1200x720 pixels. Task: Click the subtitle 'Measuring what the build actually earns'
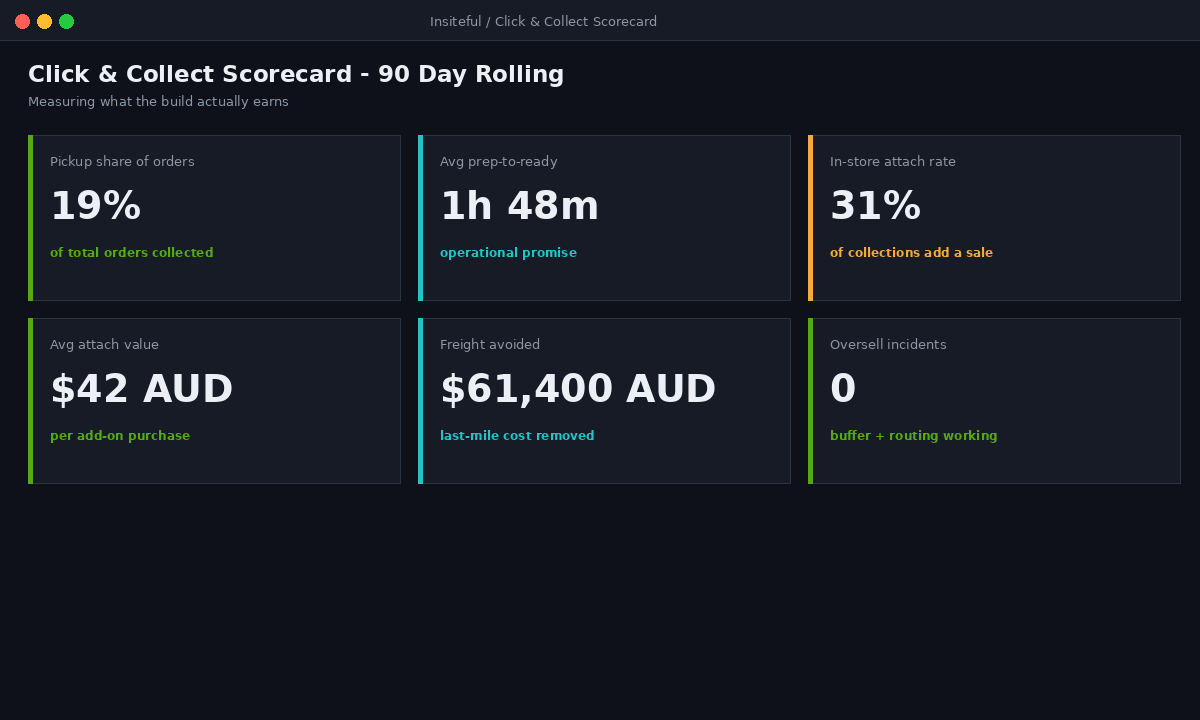click(x=158, y=102)
